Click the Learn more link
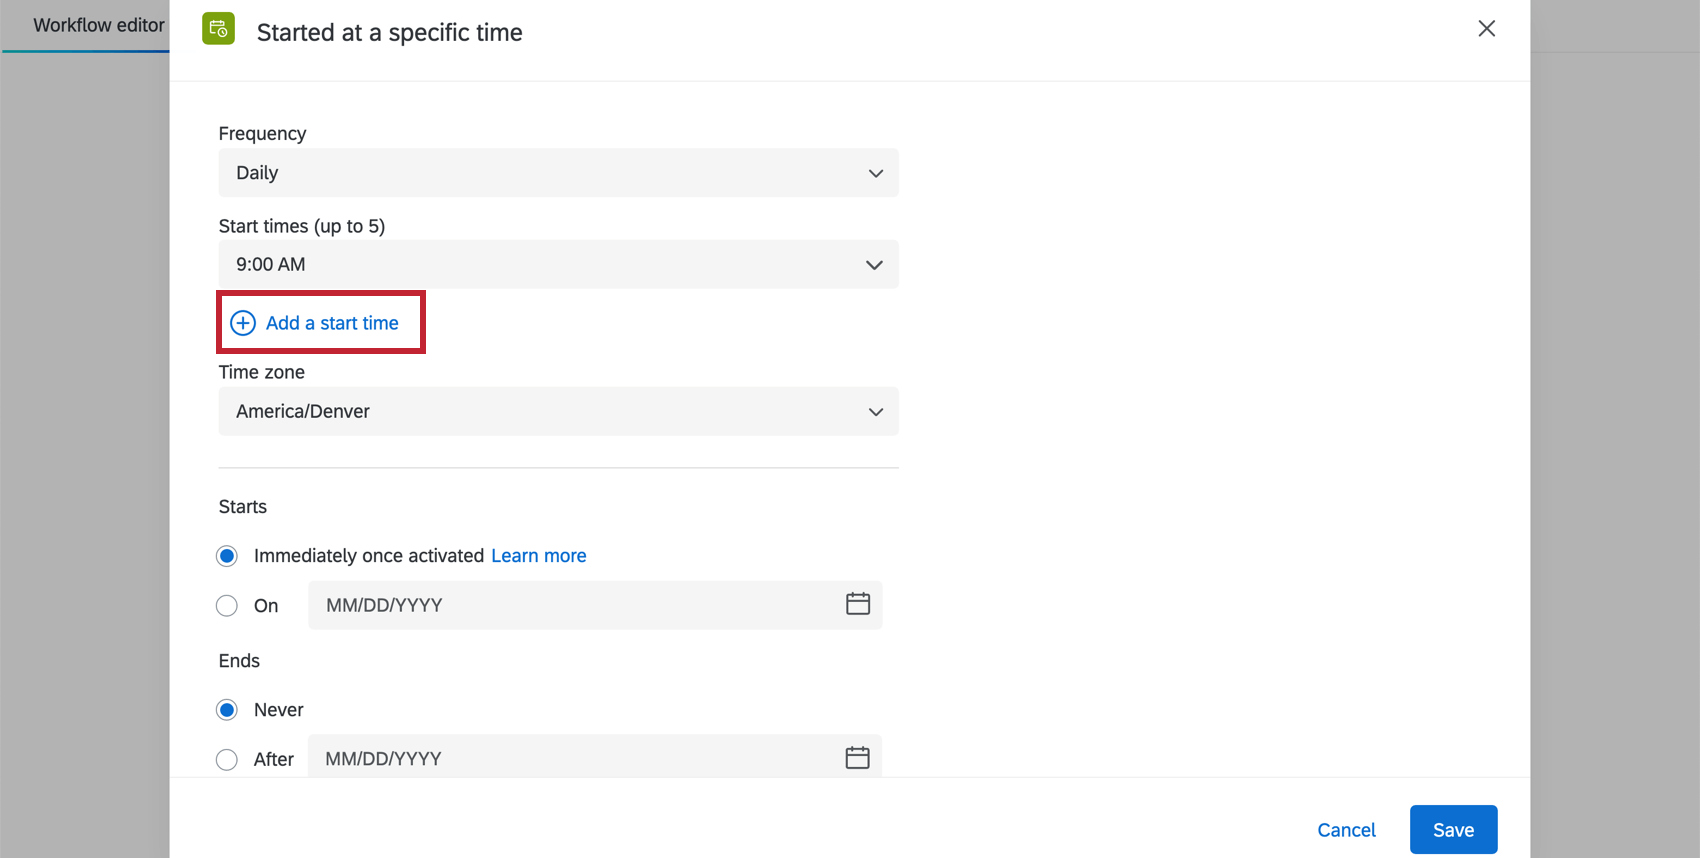Viewport: 1700px width, 858px height. tap(538, 555)
